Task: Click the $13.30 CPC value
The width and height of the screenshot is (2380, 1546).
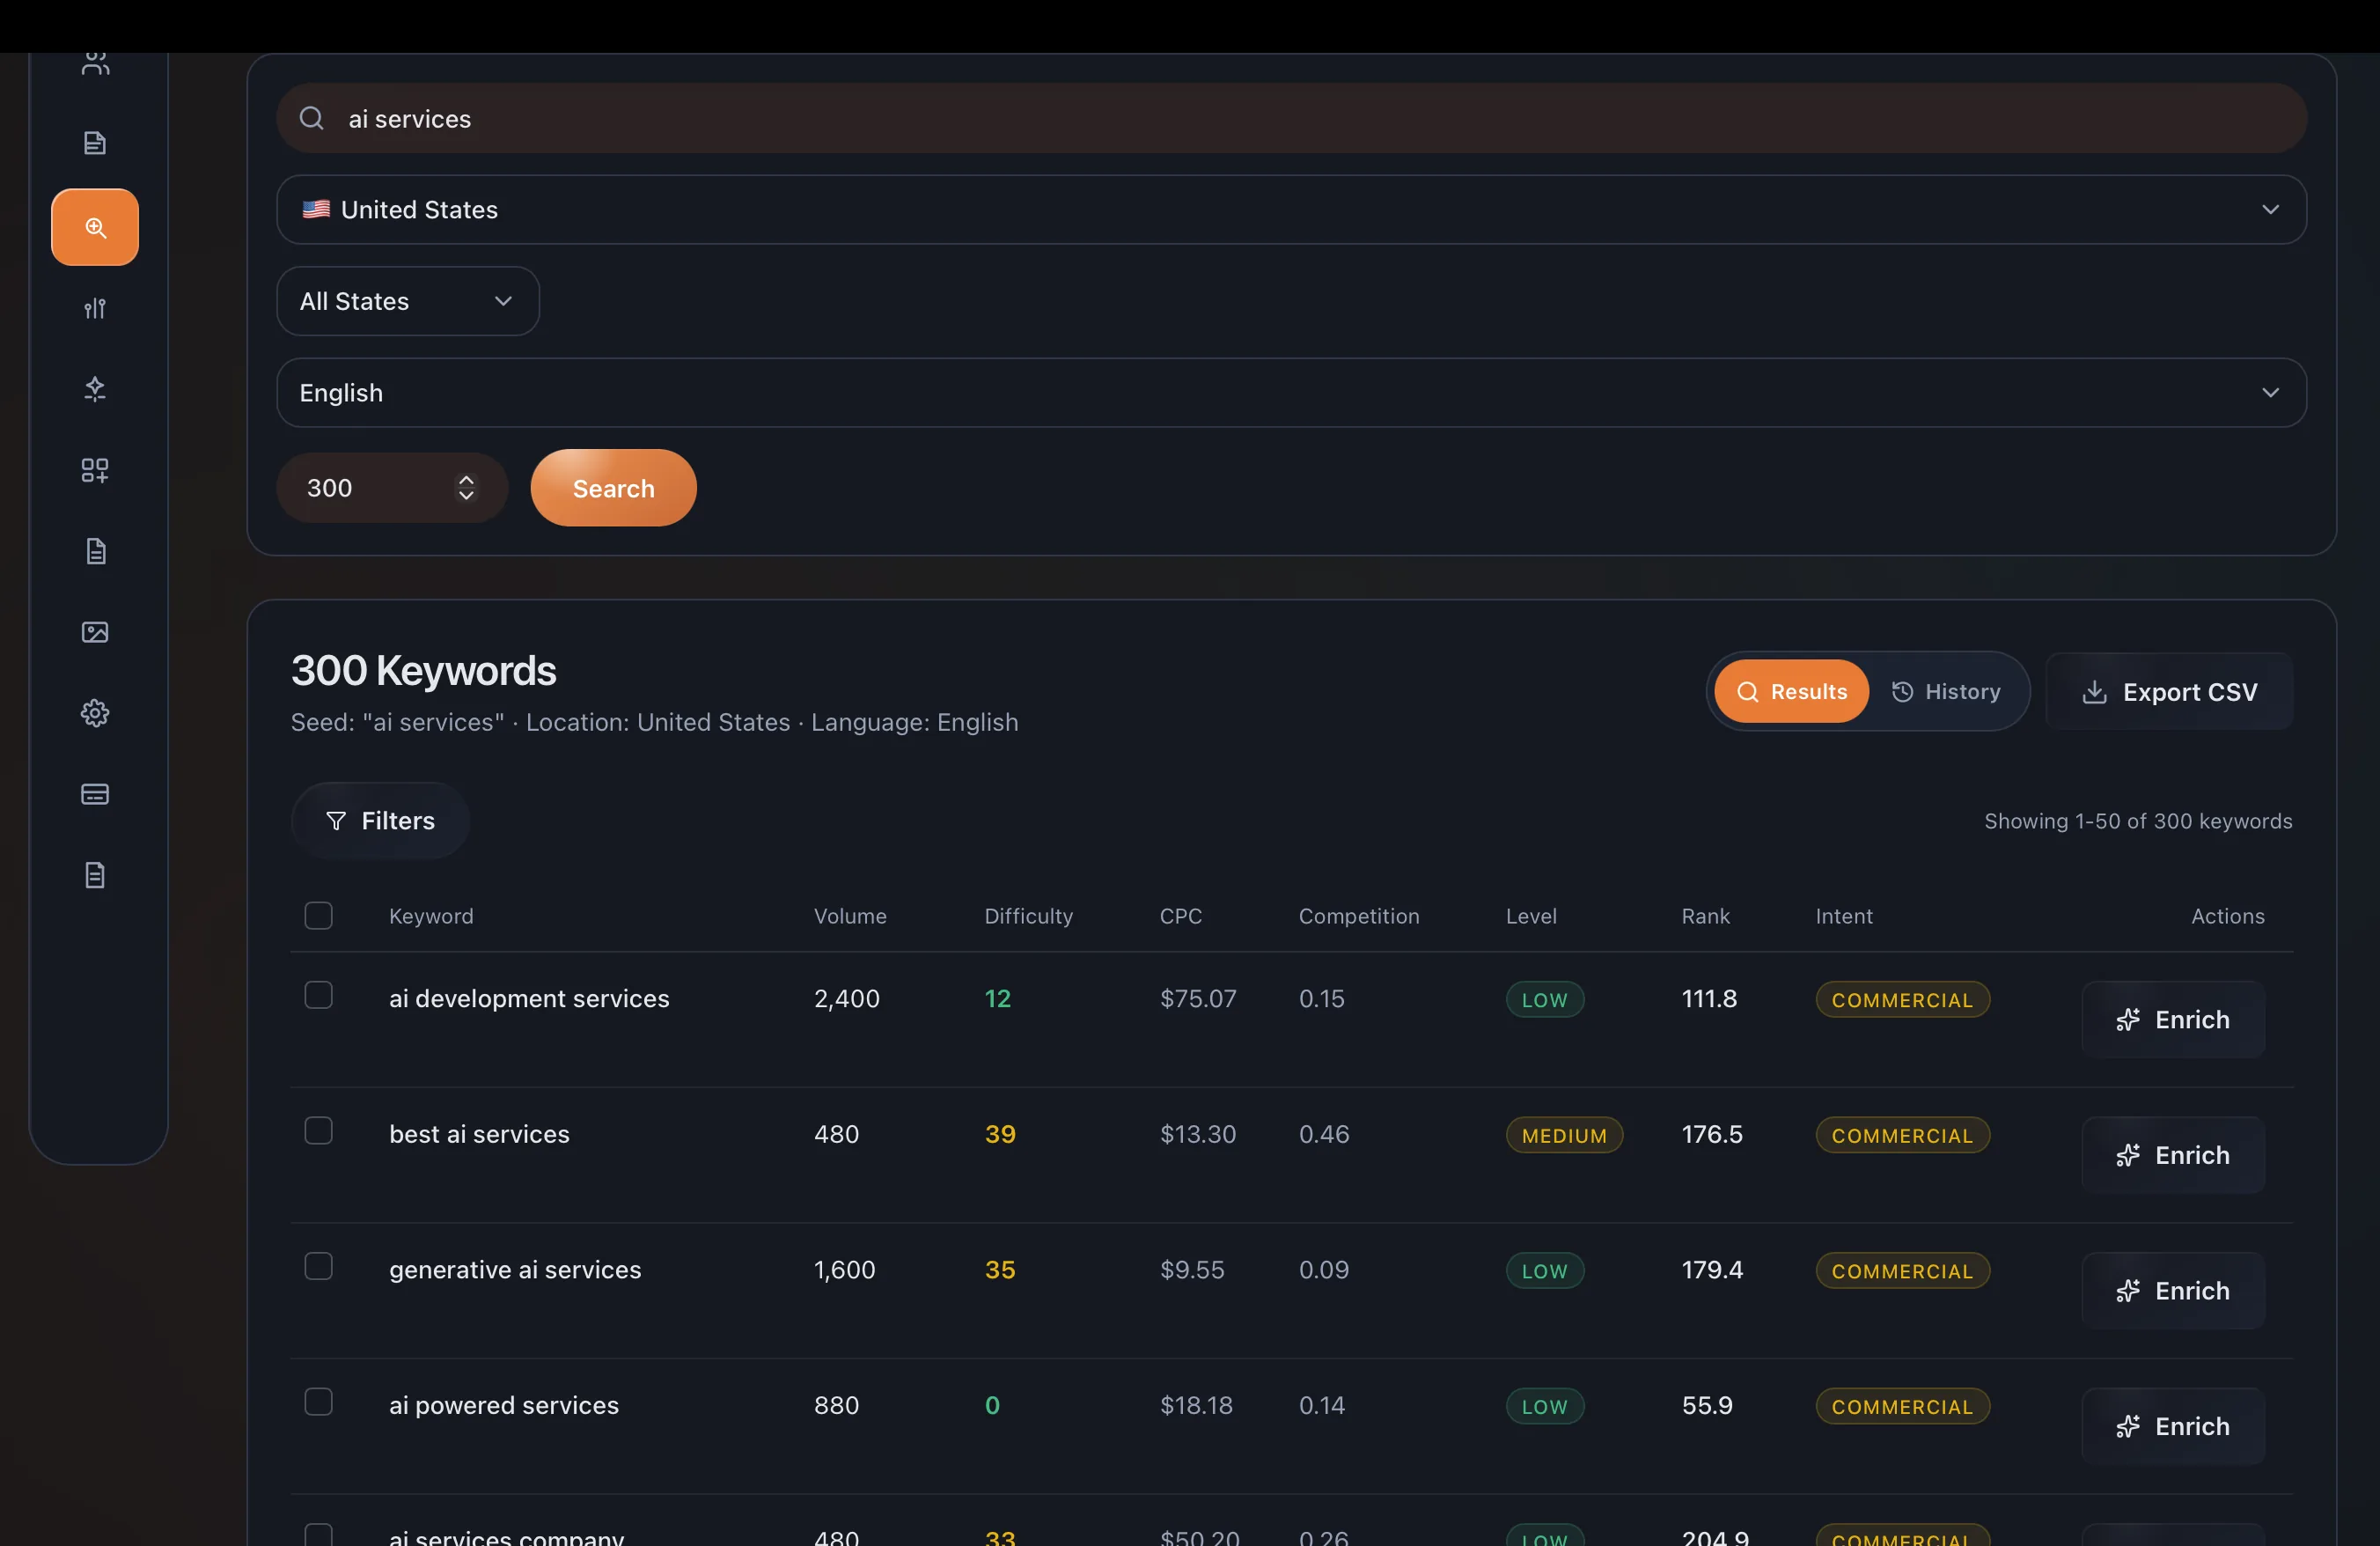Action: point(1198,1134)
